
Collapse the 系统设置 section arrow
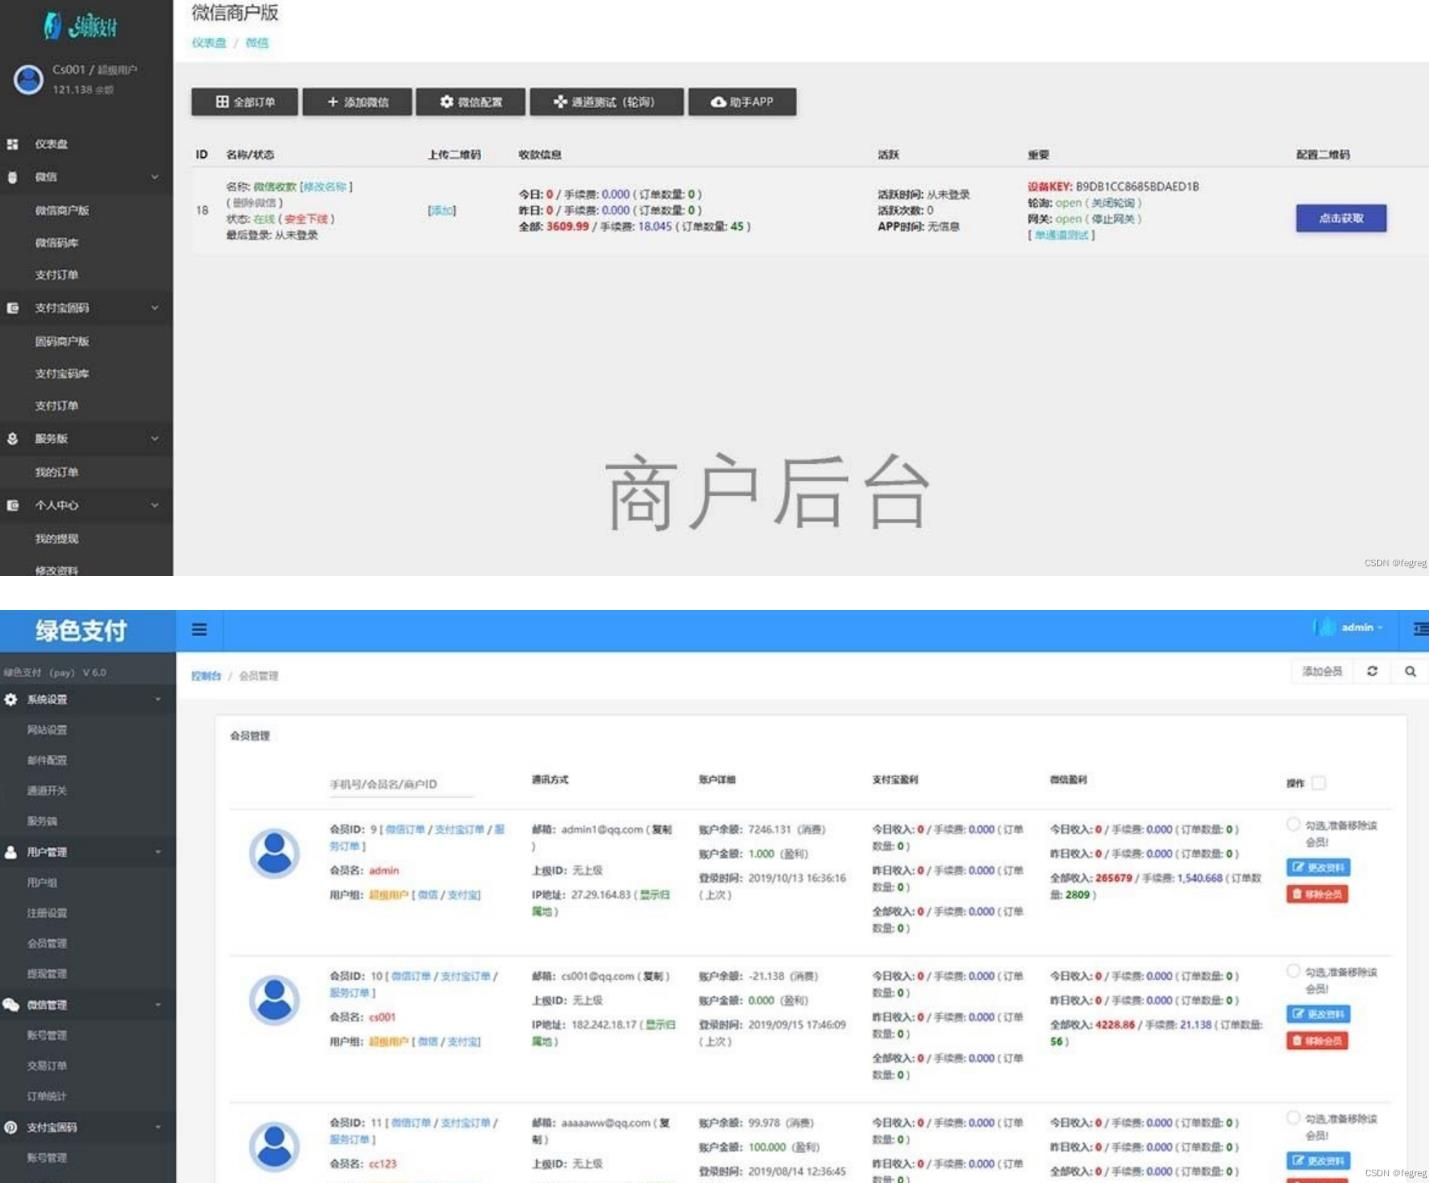click(x=158, y=699)
